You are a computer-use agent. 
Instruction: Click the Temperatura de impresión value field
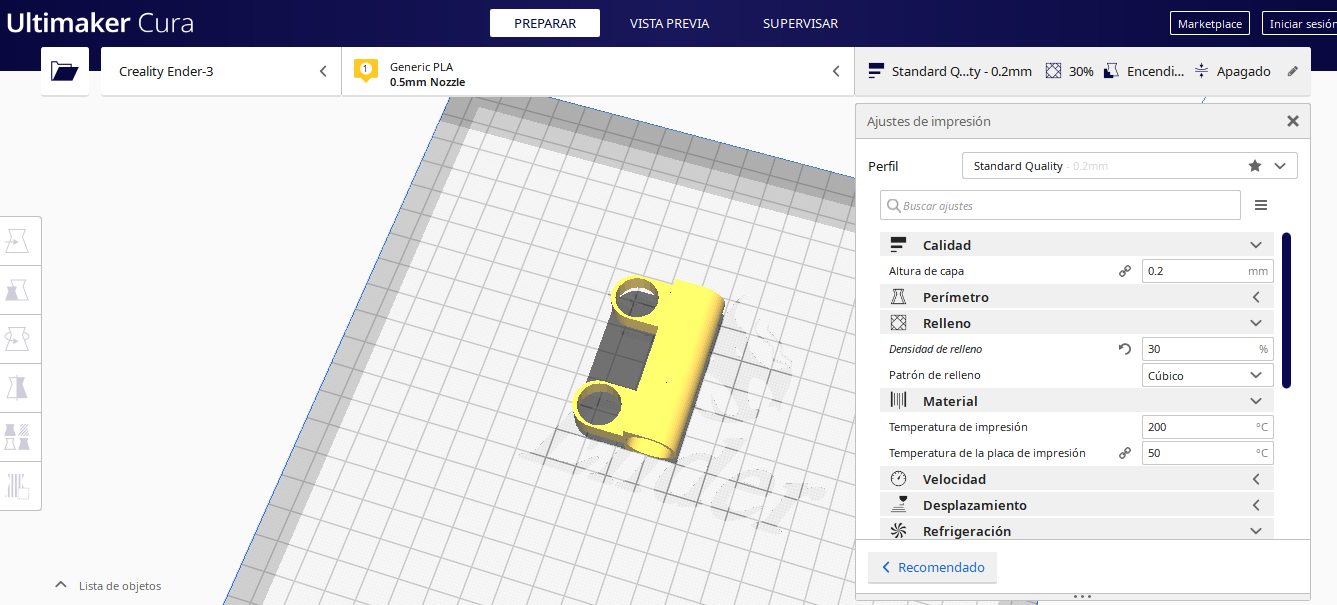click(1207, 427)
